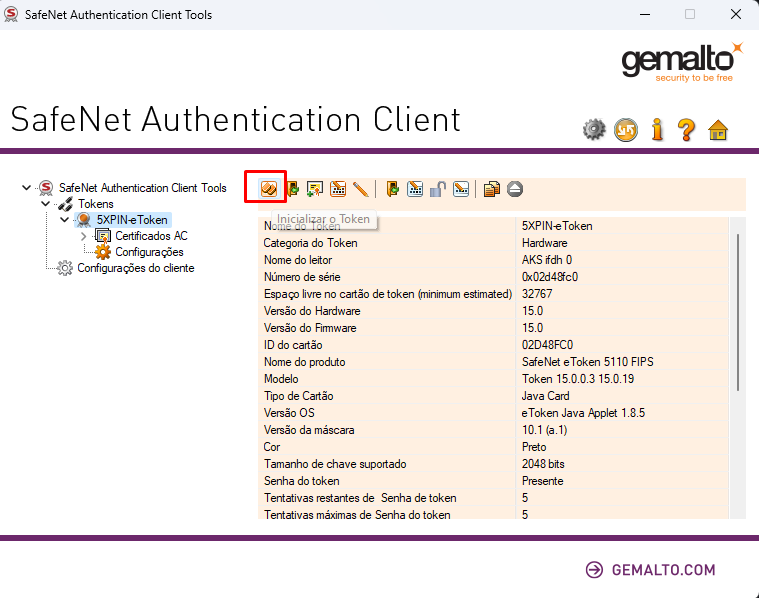This screenshot has width=759, height=598.
Task: Click the token details vertical scrollbar
Action: click(x=739, y=310)
